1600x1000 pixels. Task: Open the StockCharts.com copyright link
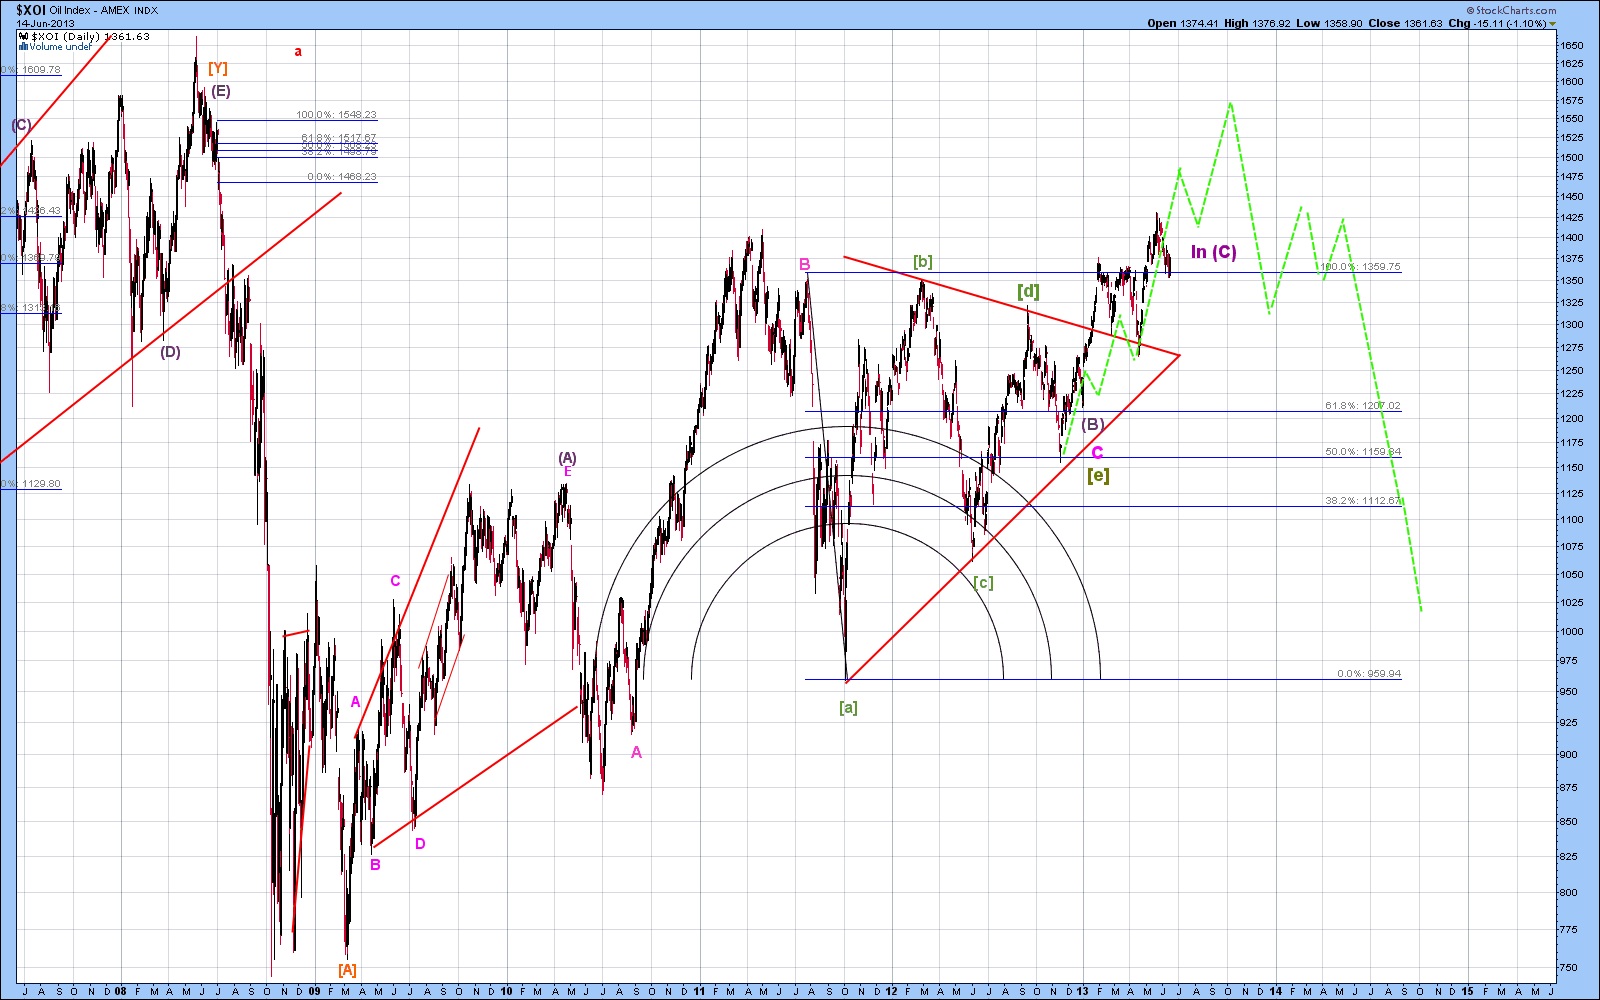point(1511,10)
